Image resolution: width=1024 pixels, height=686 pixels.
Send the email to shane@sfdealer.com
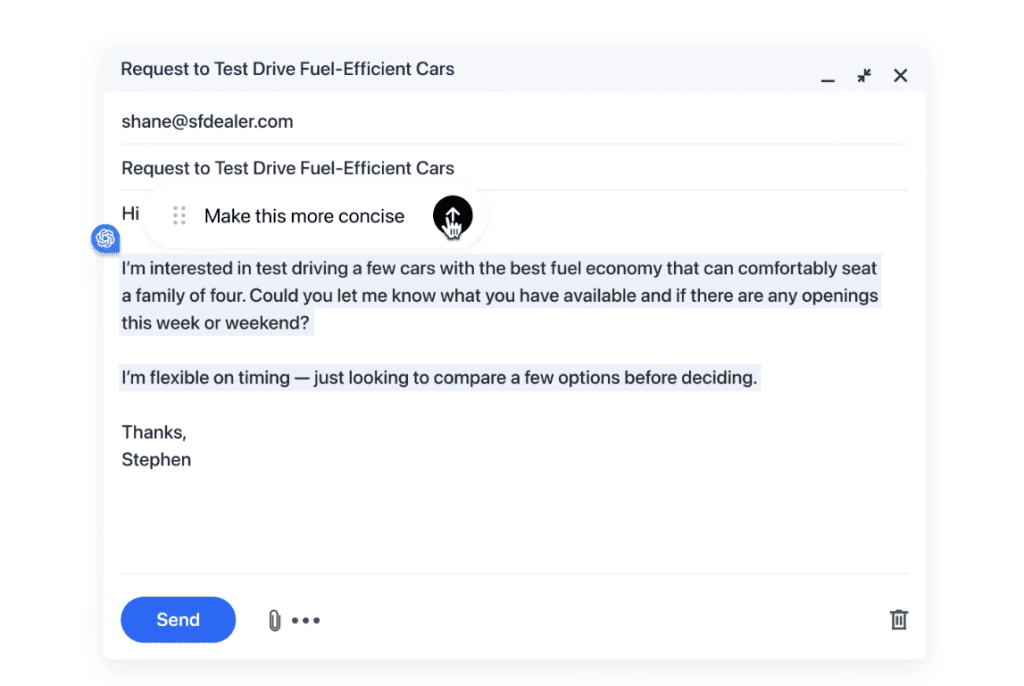pyautogui.click(x=178, y=620)
